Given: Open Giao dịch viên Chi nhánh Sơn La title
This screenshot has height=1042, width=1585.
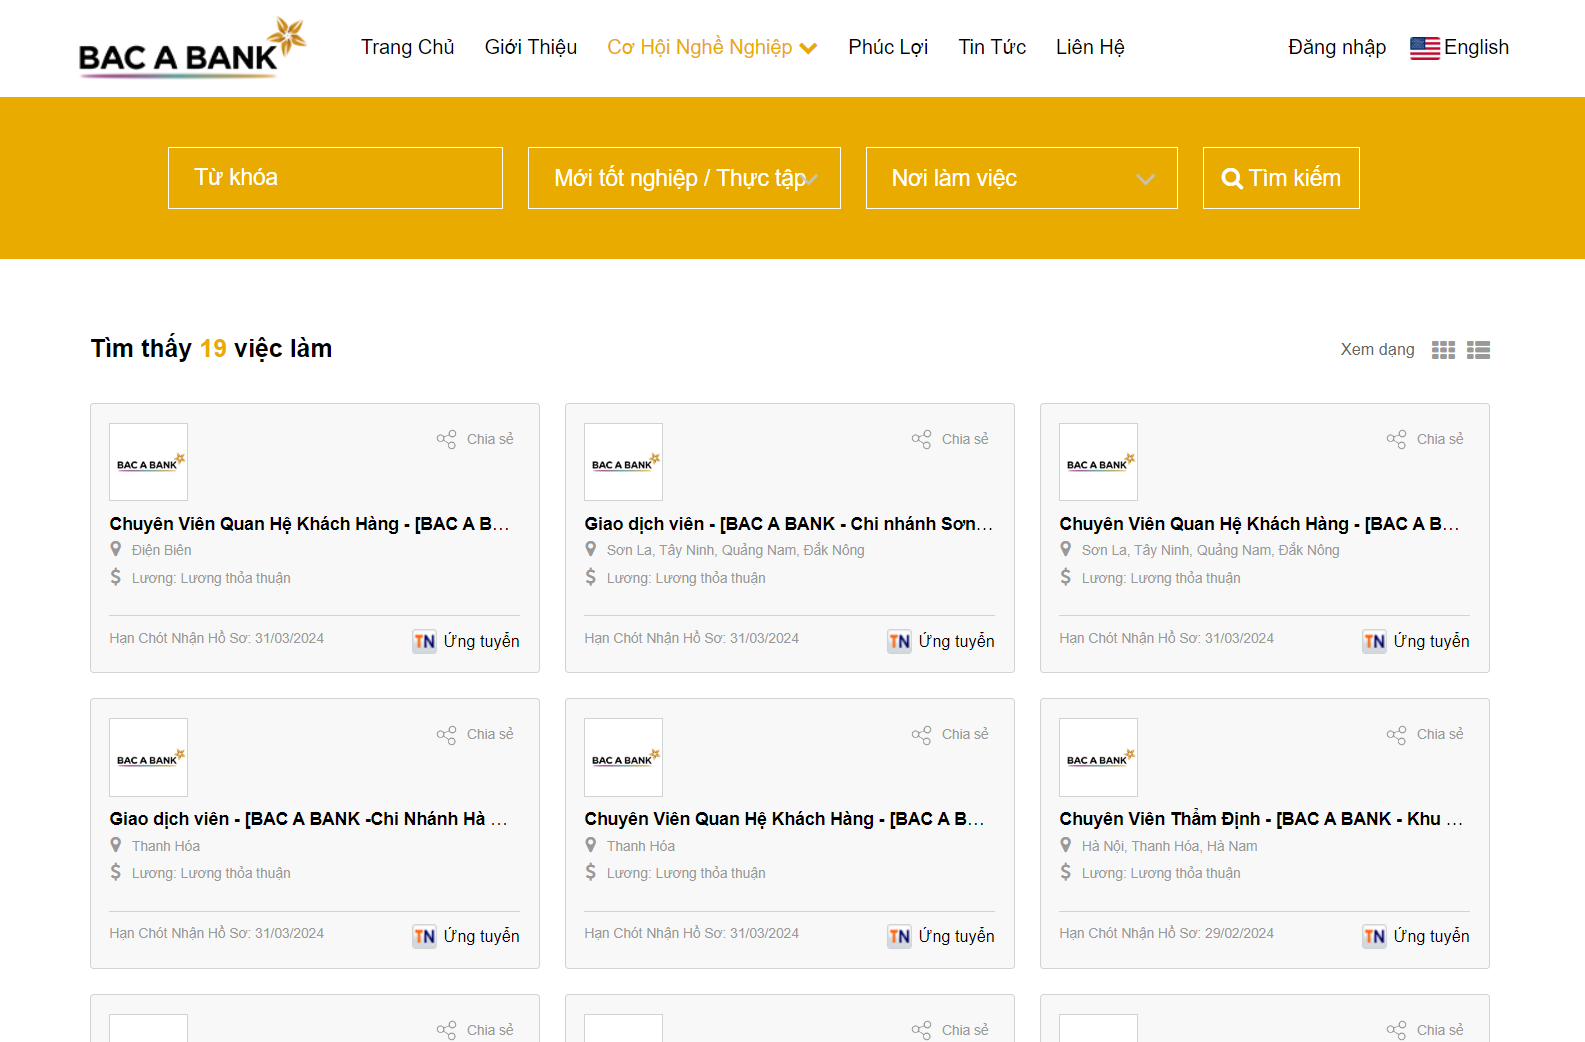Looking at the screenshot, I should pyautogui.click(x=789, y=524).
